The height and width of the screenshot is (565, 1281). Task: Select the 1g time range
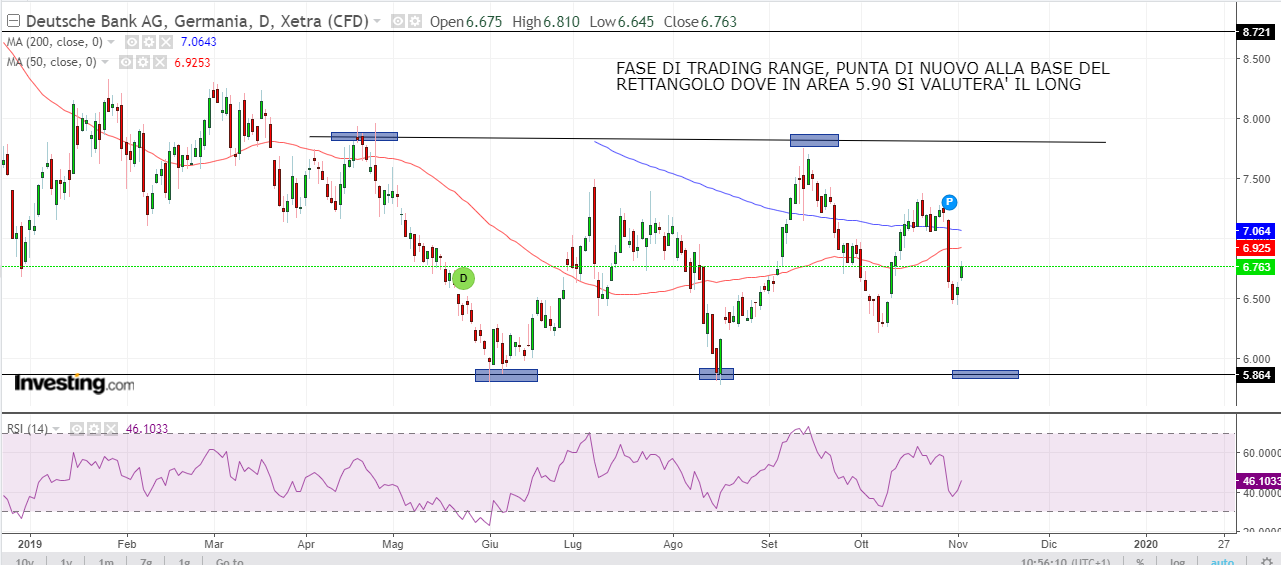point(184,560)
